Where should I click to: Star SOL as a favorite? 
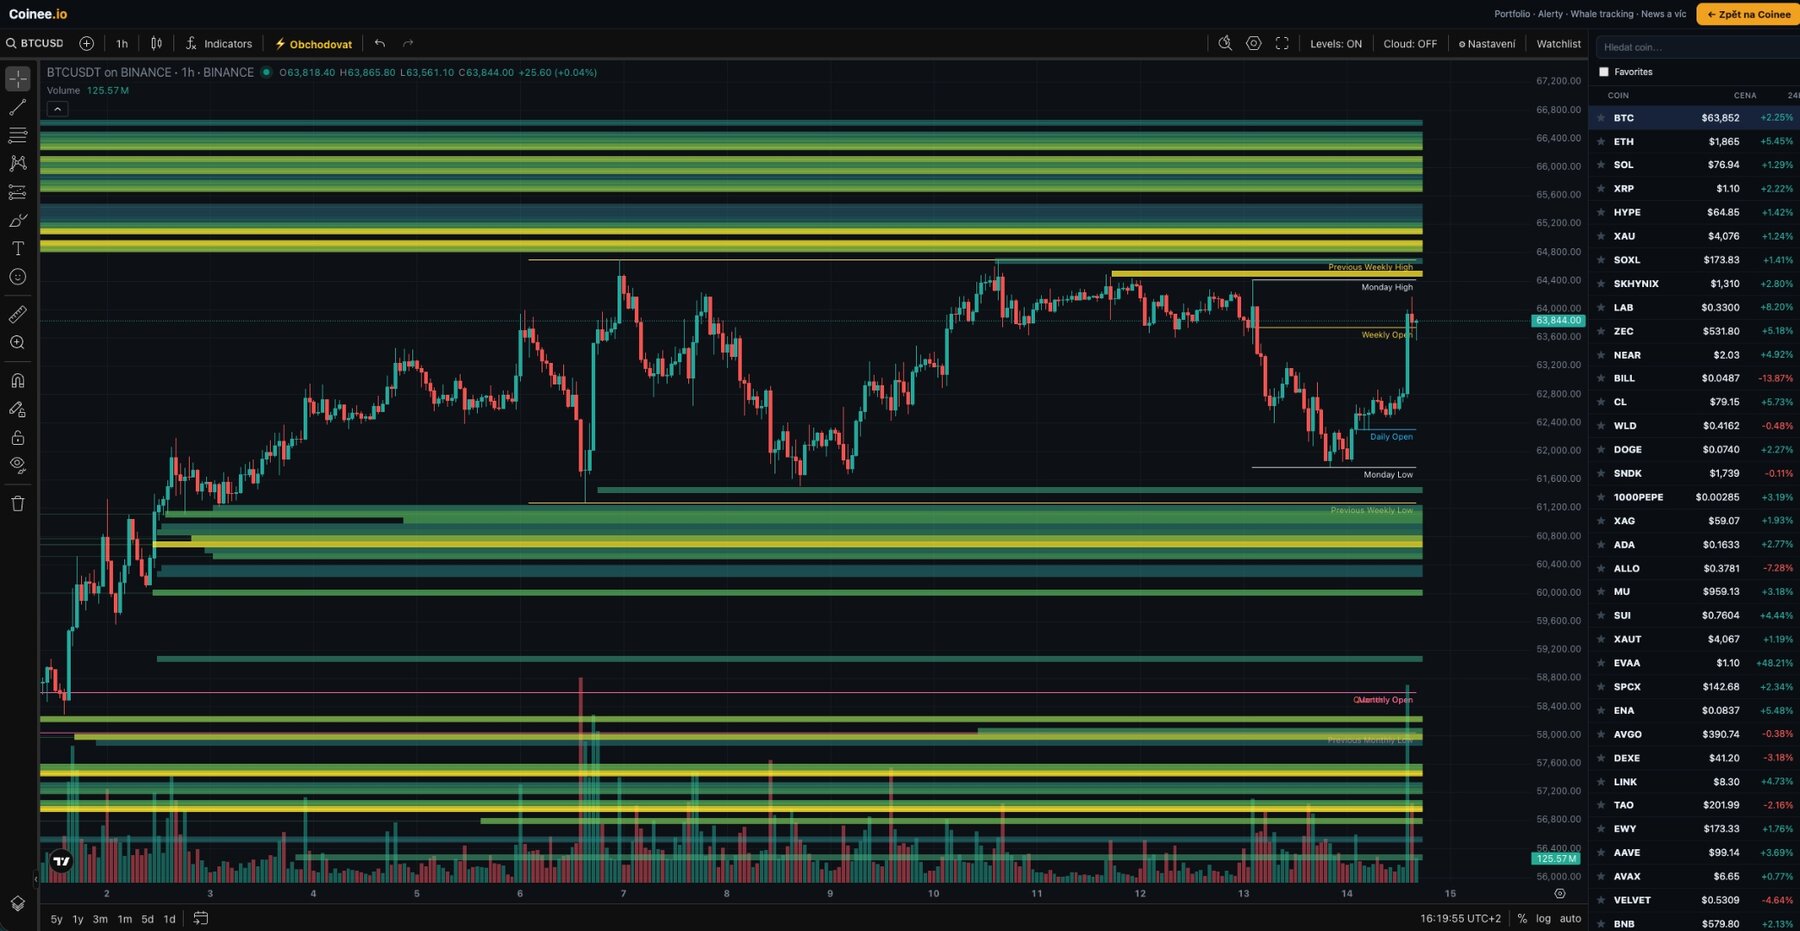[x=1601, y=165]
